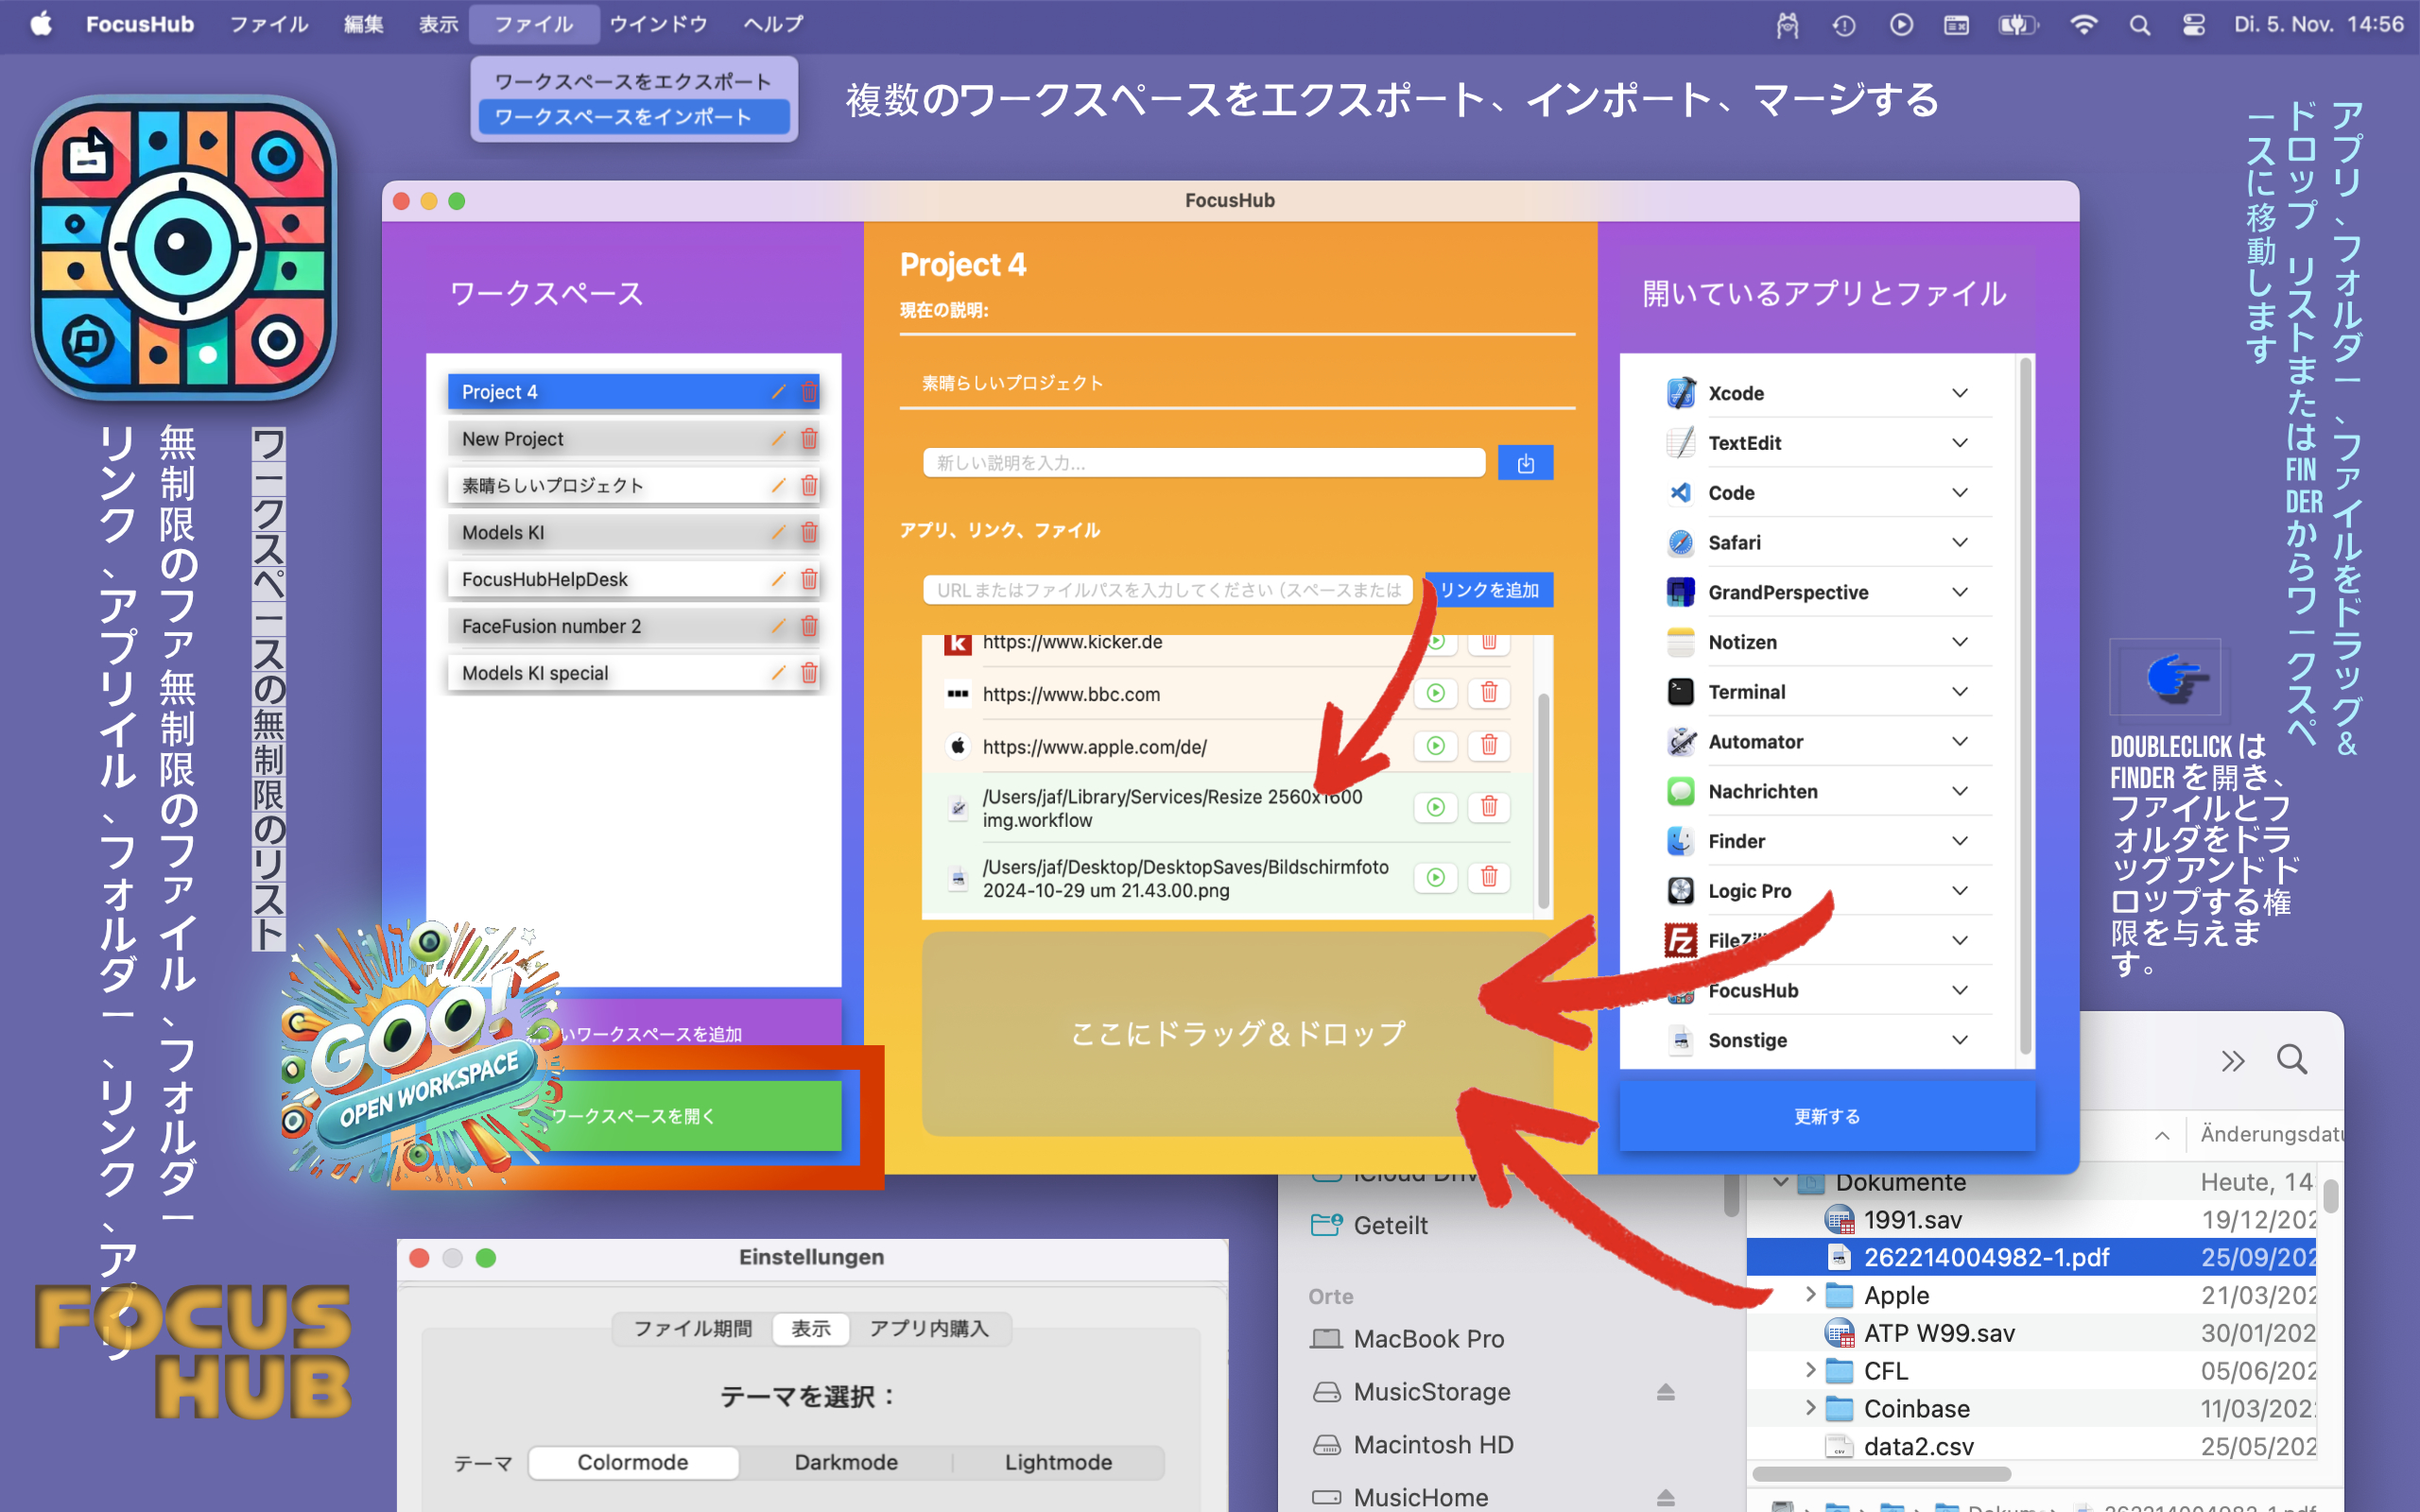Remove the apple.com/de link via trash icon
This screenshot has width=2420, height=1512.
point(1488,746)
